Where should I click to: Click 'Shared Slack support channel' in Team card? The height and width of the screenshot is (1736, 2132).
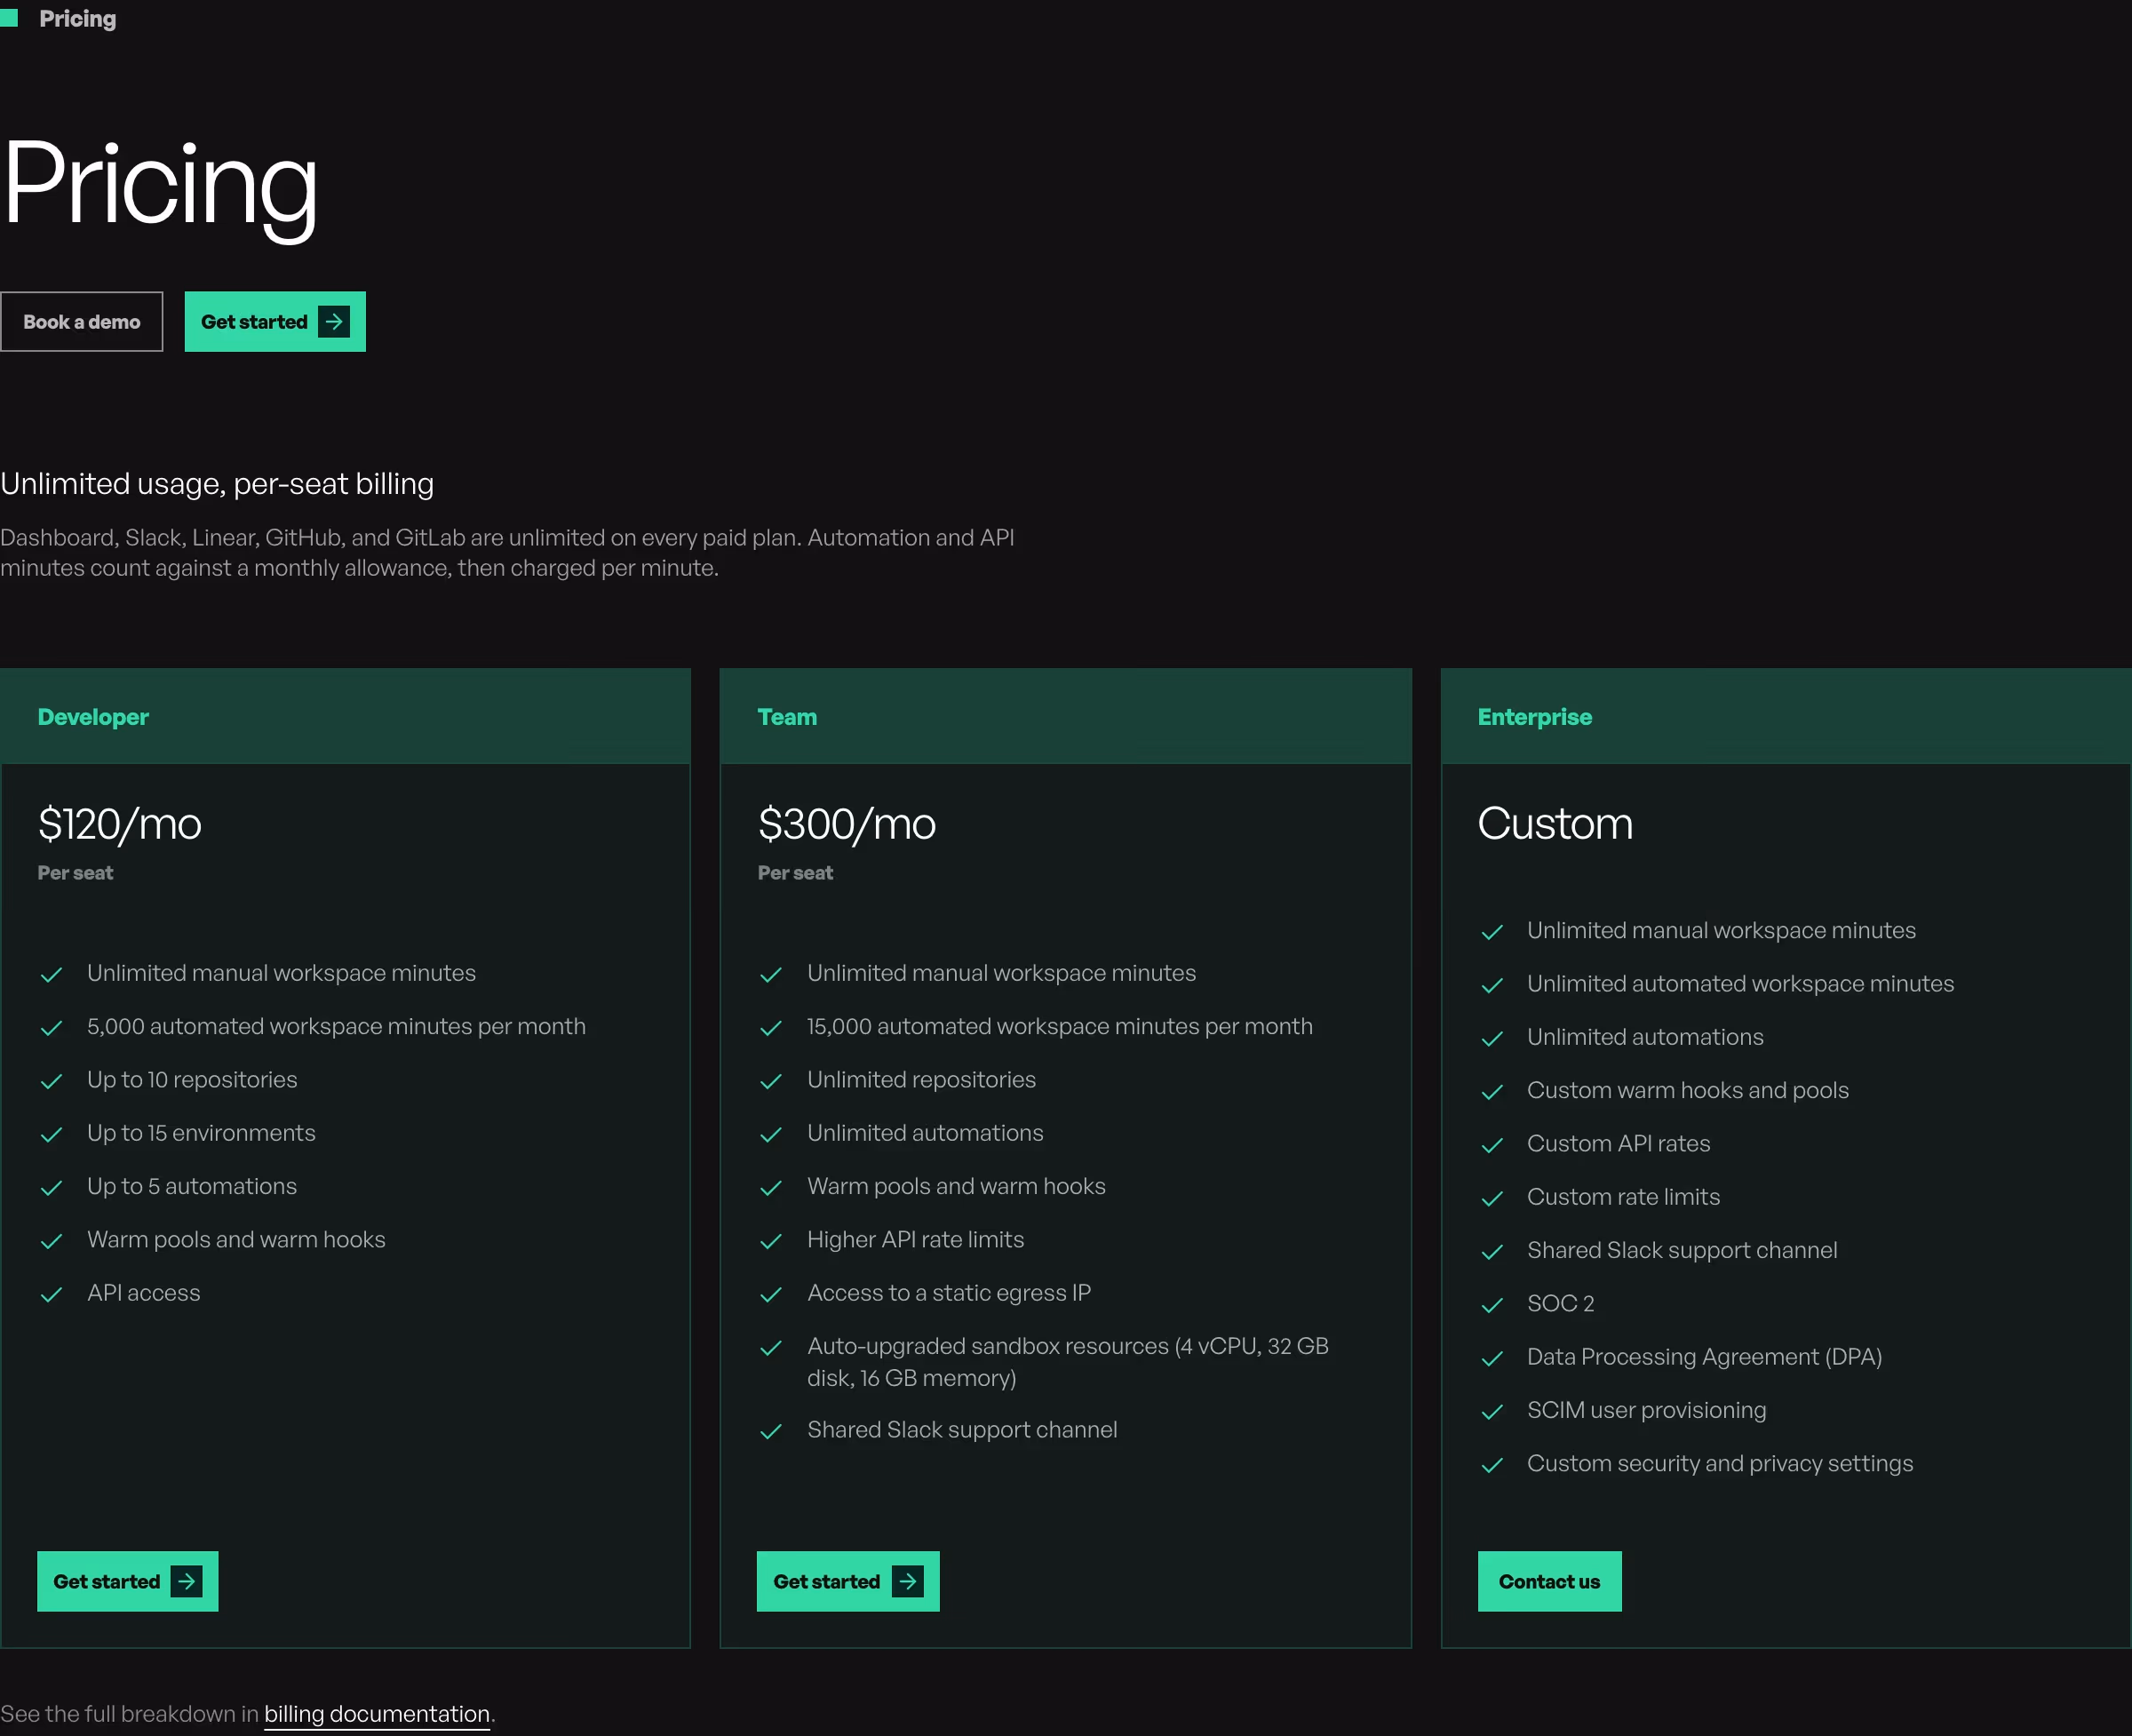[962, 1429]
